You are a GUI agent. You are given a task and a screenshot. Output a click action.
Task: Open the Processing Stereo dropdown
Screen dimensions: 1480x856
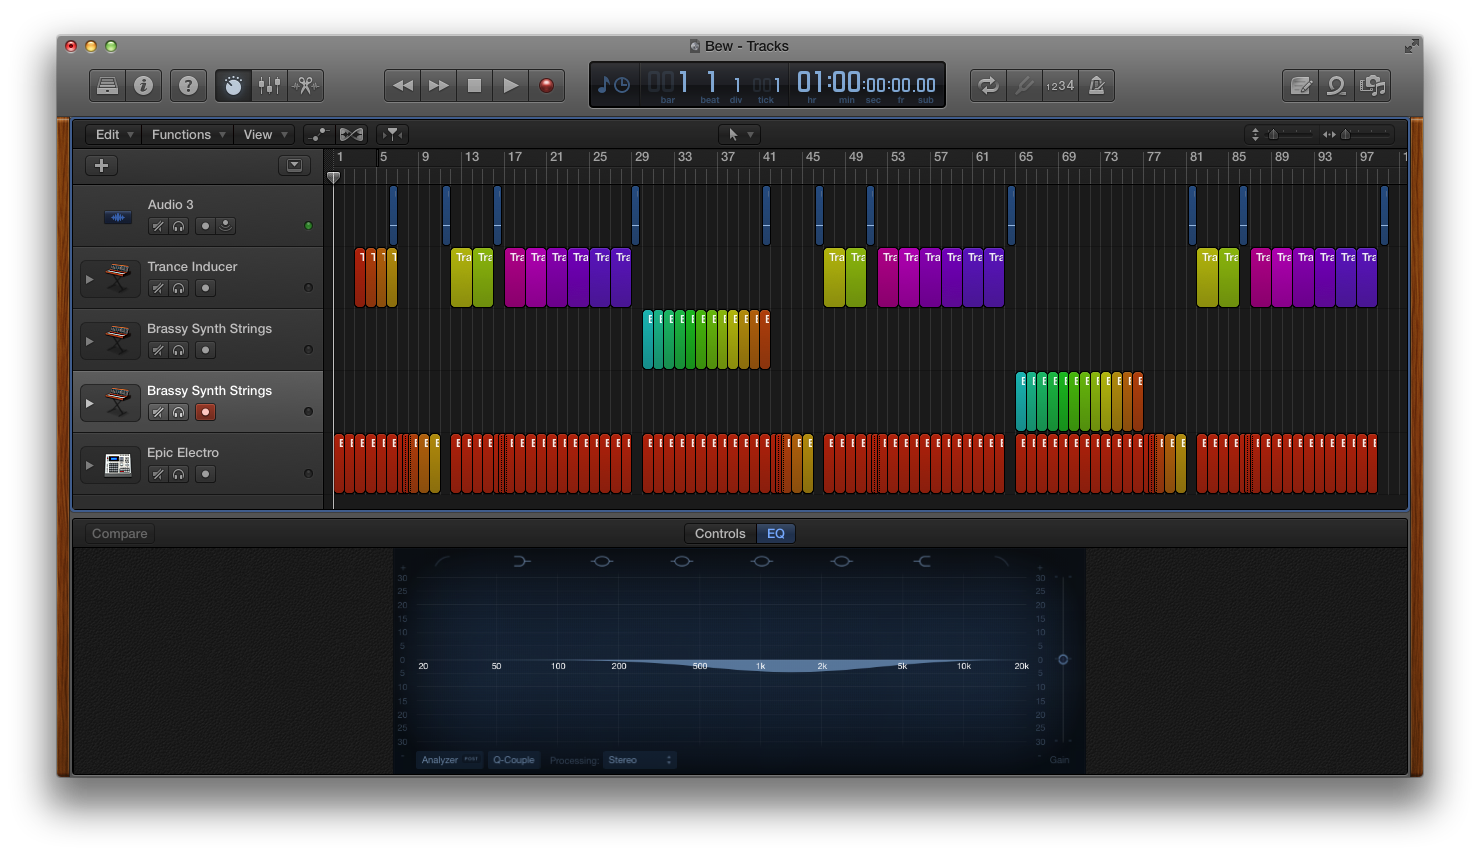(640, 760)
